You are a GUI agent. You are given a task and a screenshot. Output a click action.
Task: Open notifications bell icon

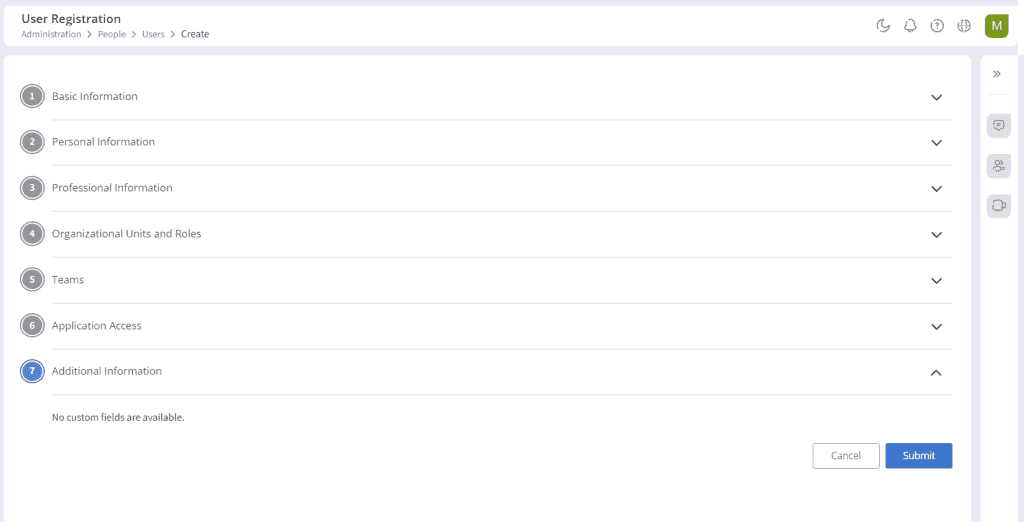[910, 25]
